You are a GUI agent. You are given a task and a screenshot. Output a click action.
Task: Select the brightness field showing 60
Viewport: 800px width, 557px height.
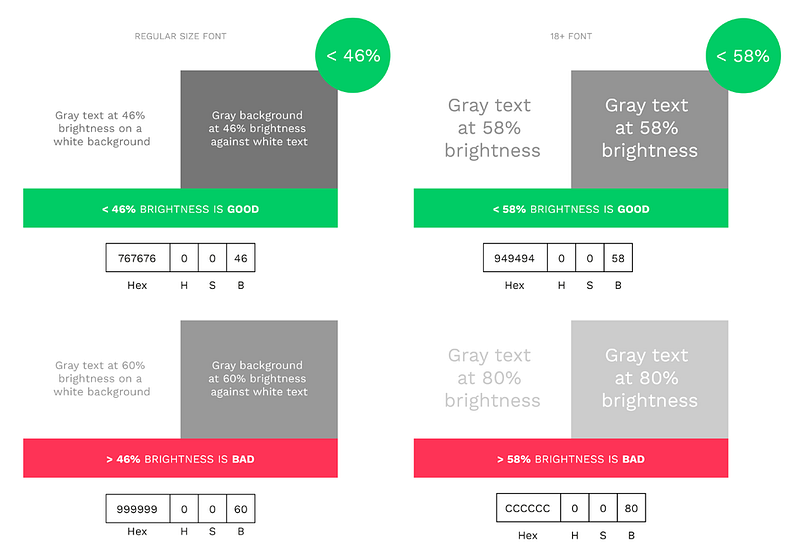click(x=241, y=508)
